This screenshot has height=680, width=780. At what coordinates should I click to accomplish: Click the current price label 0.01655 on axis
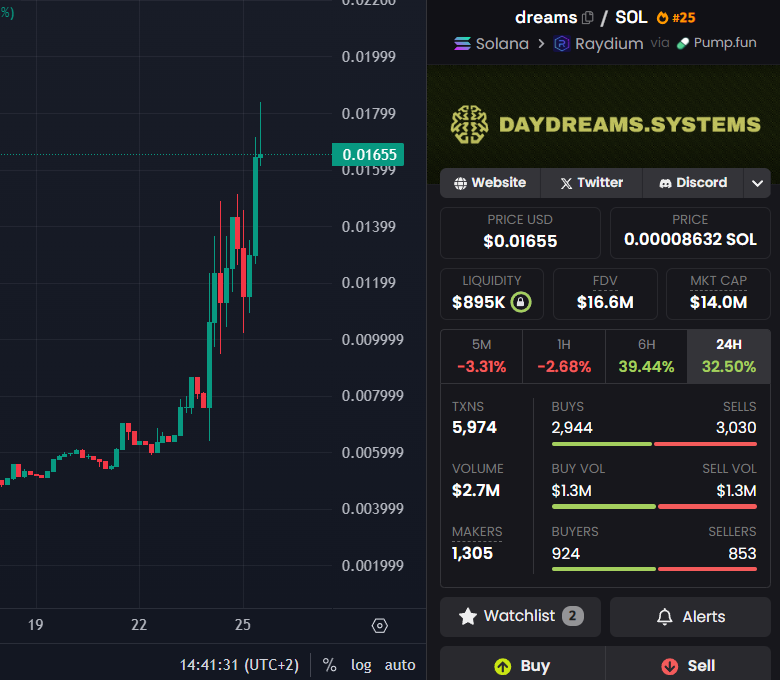(x=368, y=154)
